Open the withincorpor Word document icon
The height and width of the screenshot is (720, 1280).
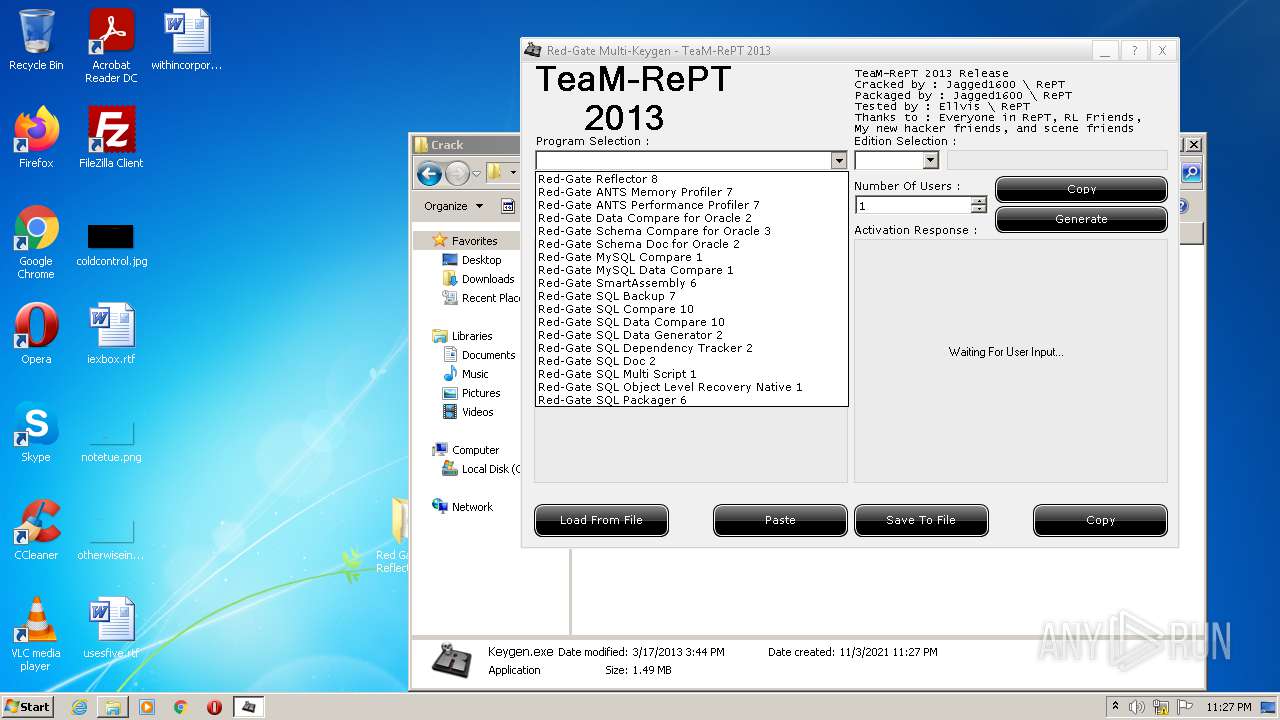187,40
